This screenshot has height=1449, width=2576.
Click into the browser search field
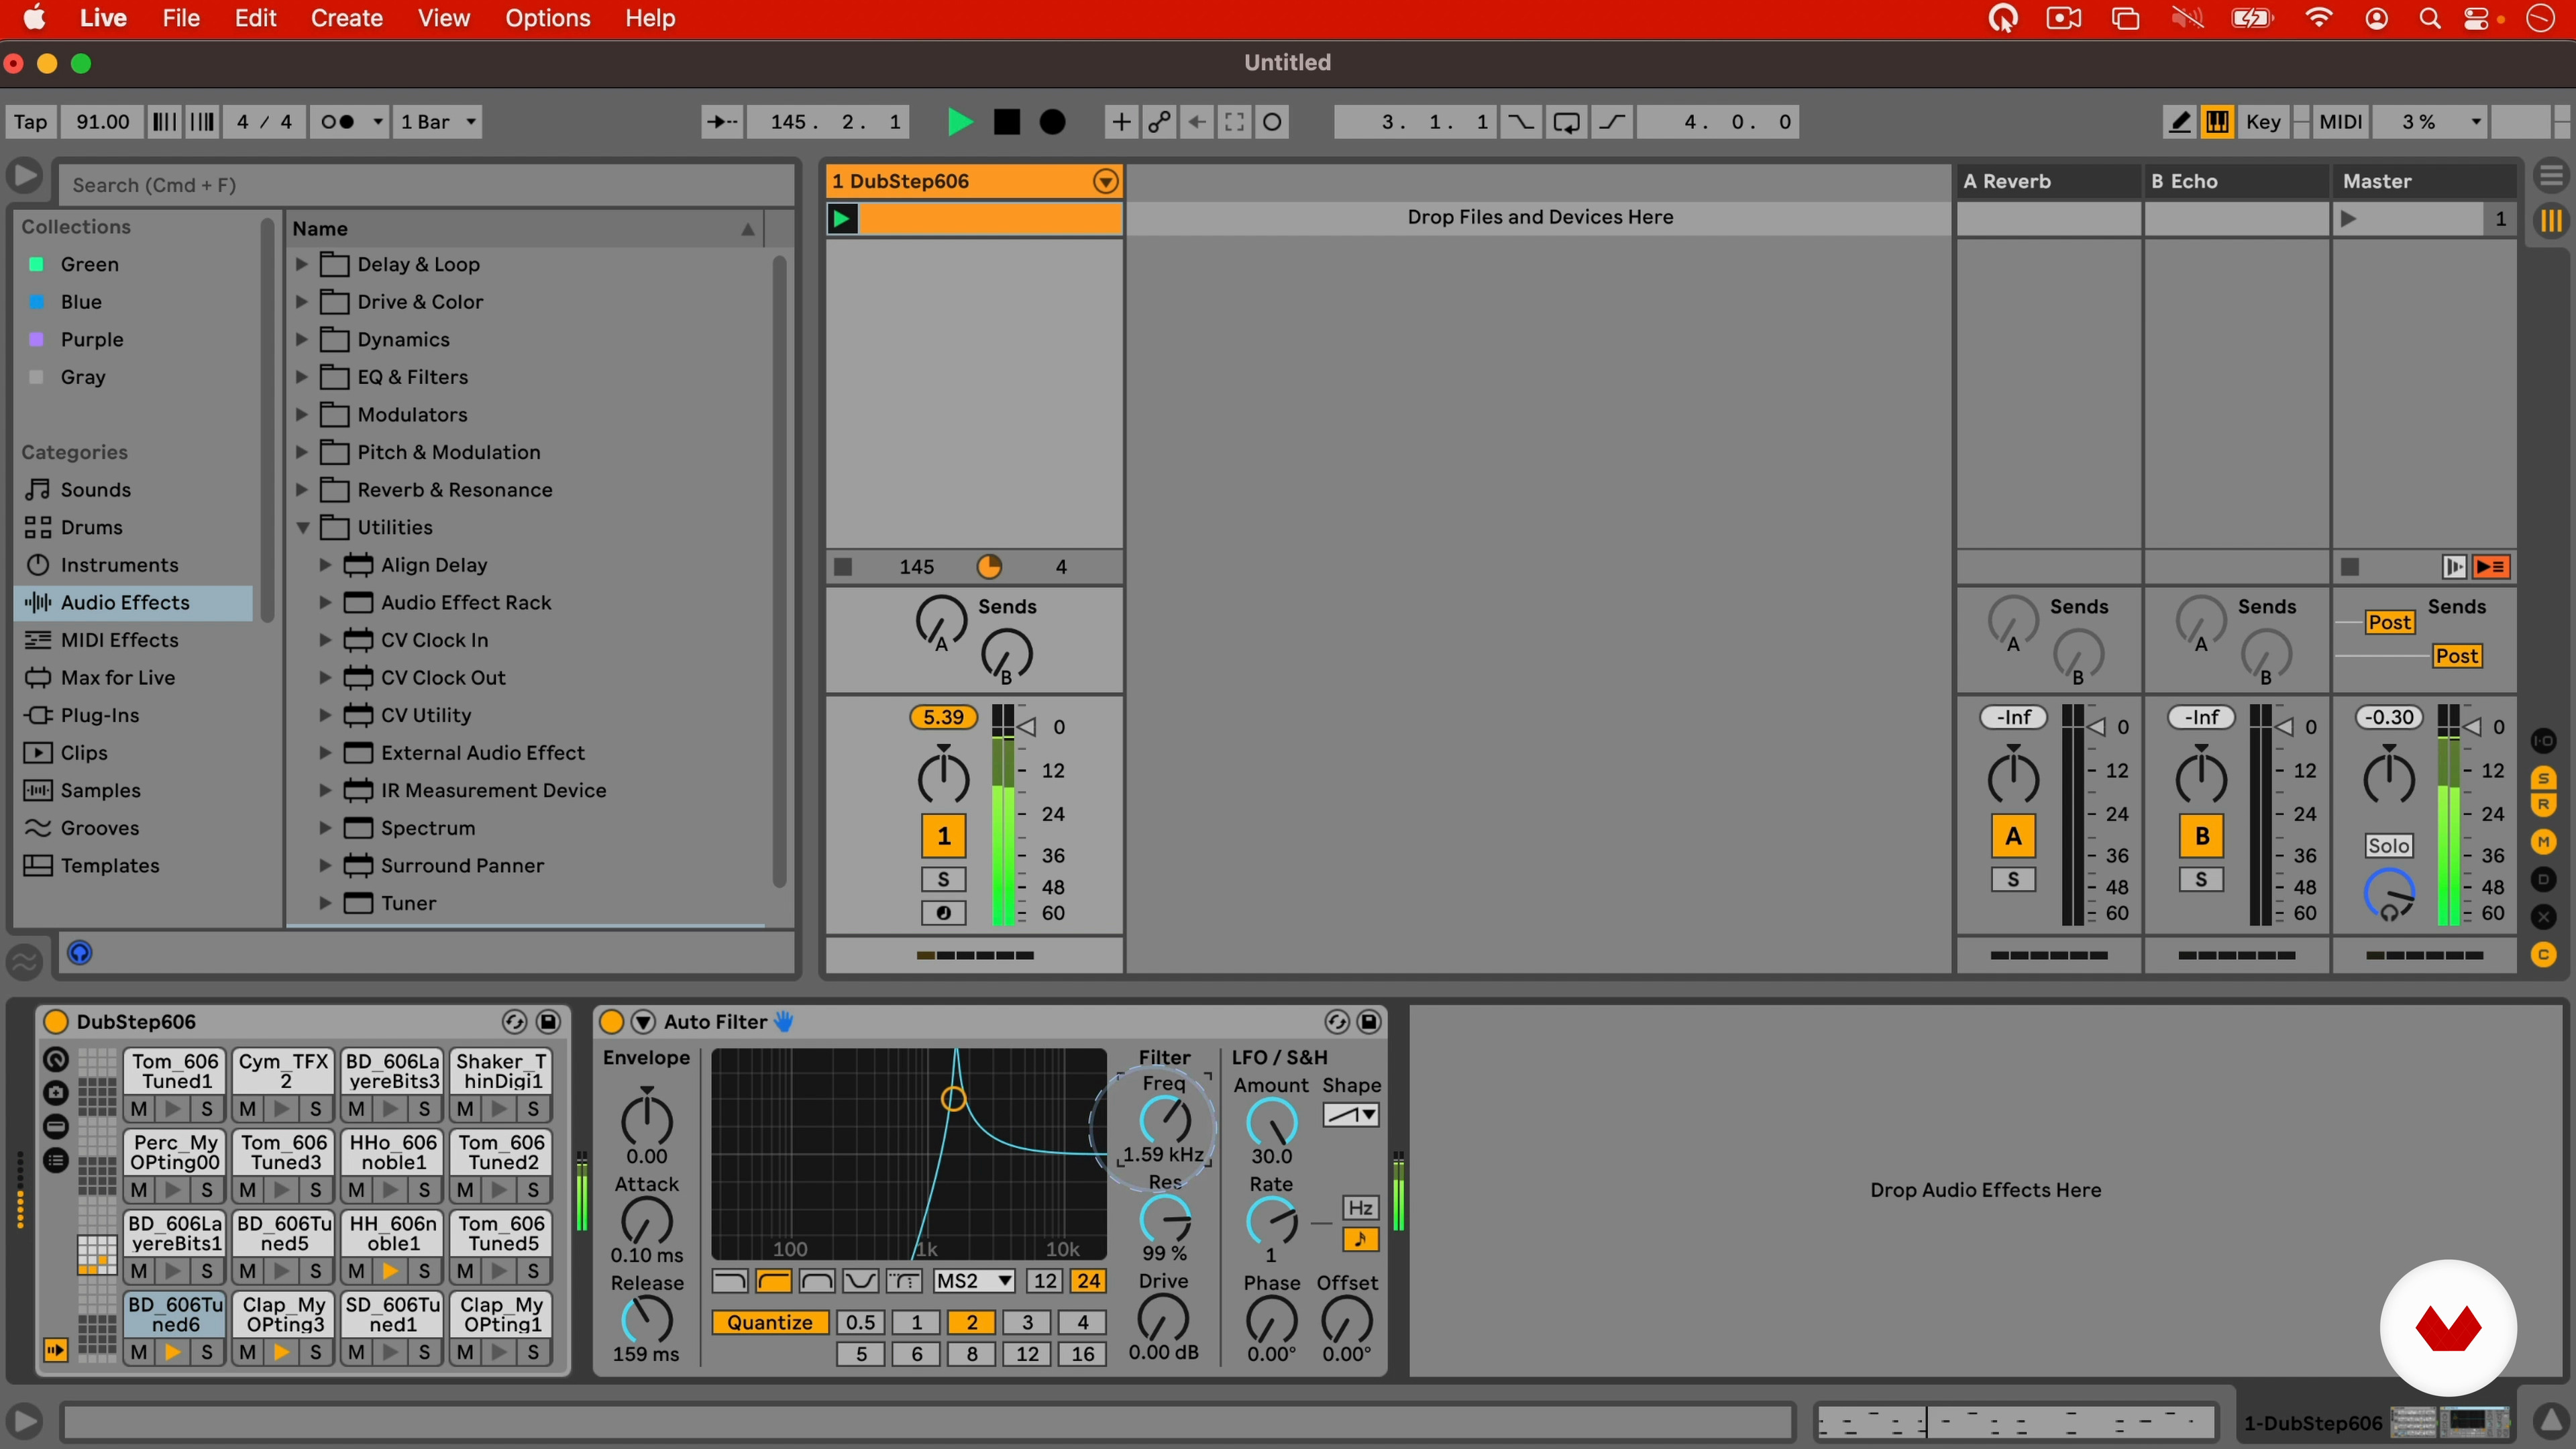click(x=427, y=185)
